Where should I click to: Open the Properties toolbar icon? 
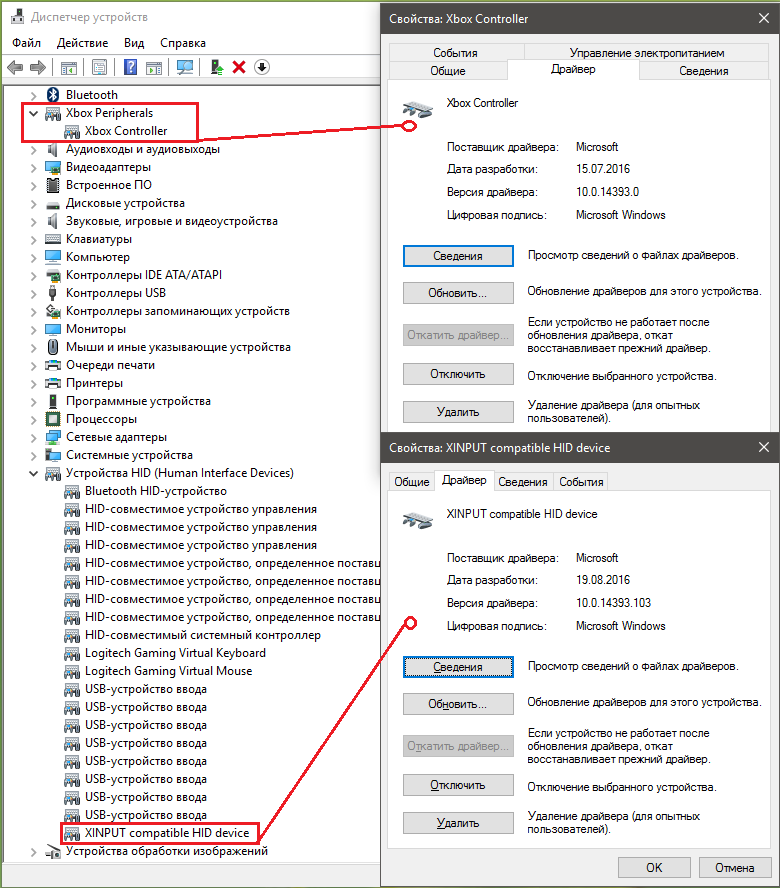point(99,67)
